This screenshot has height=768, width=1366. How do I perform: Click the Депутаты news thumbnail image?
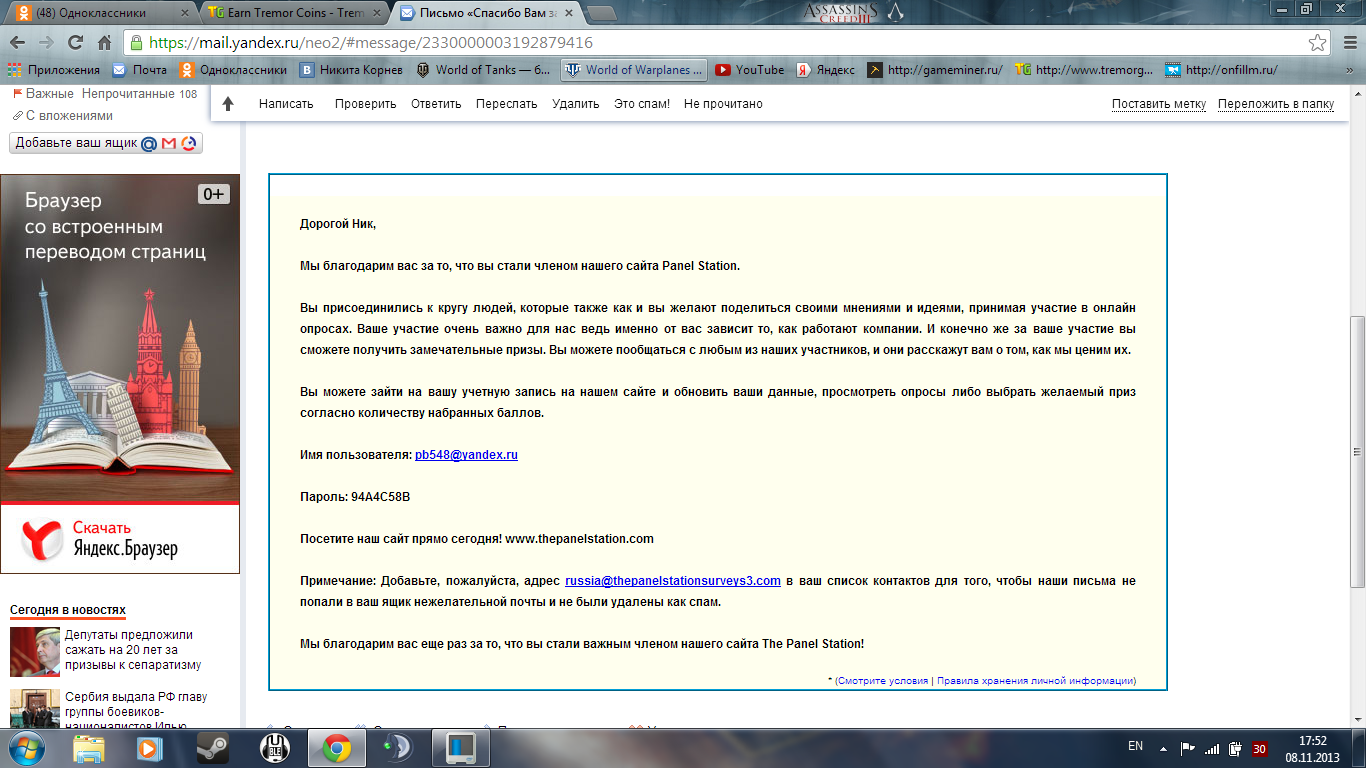[35, 652]
